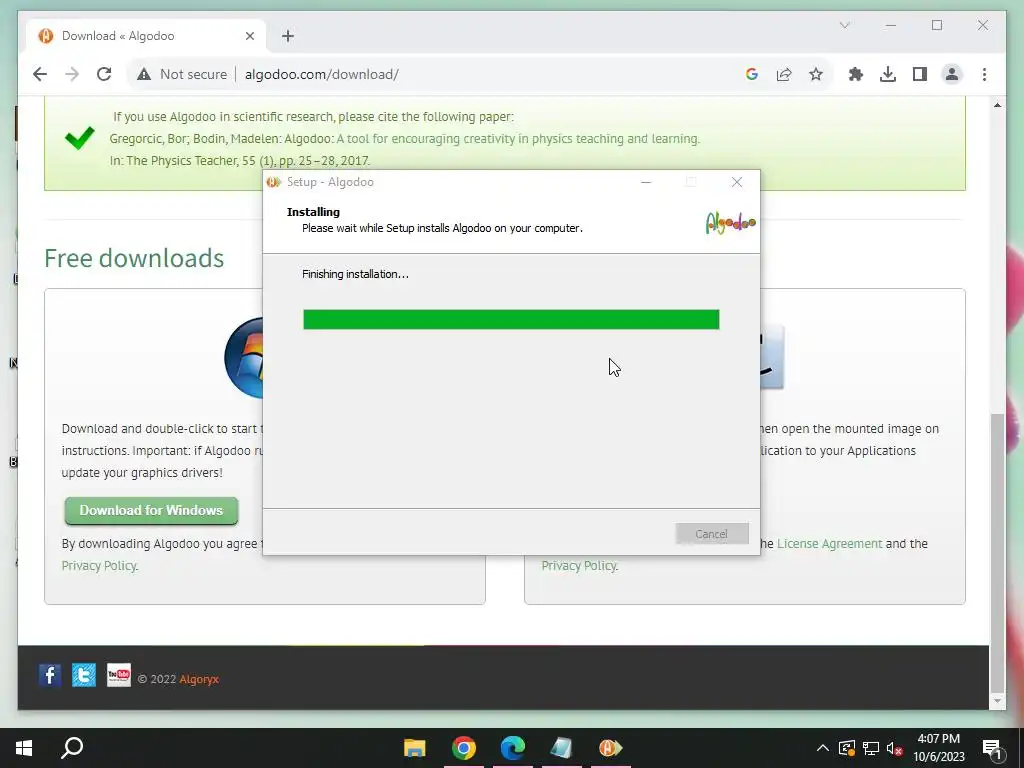Click the browser back arrow

(x=40, y=74)
